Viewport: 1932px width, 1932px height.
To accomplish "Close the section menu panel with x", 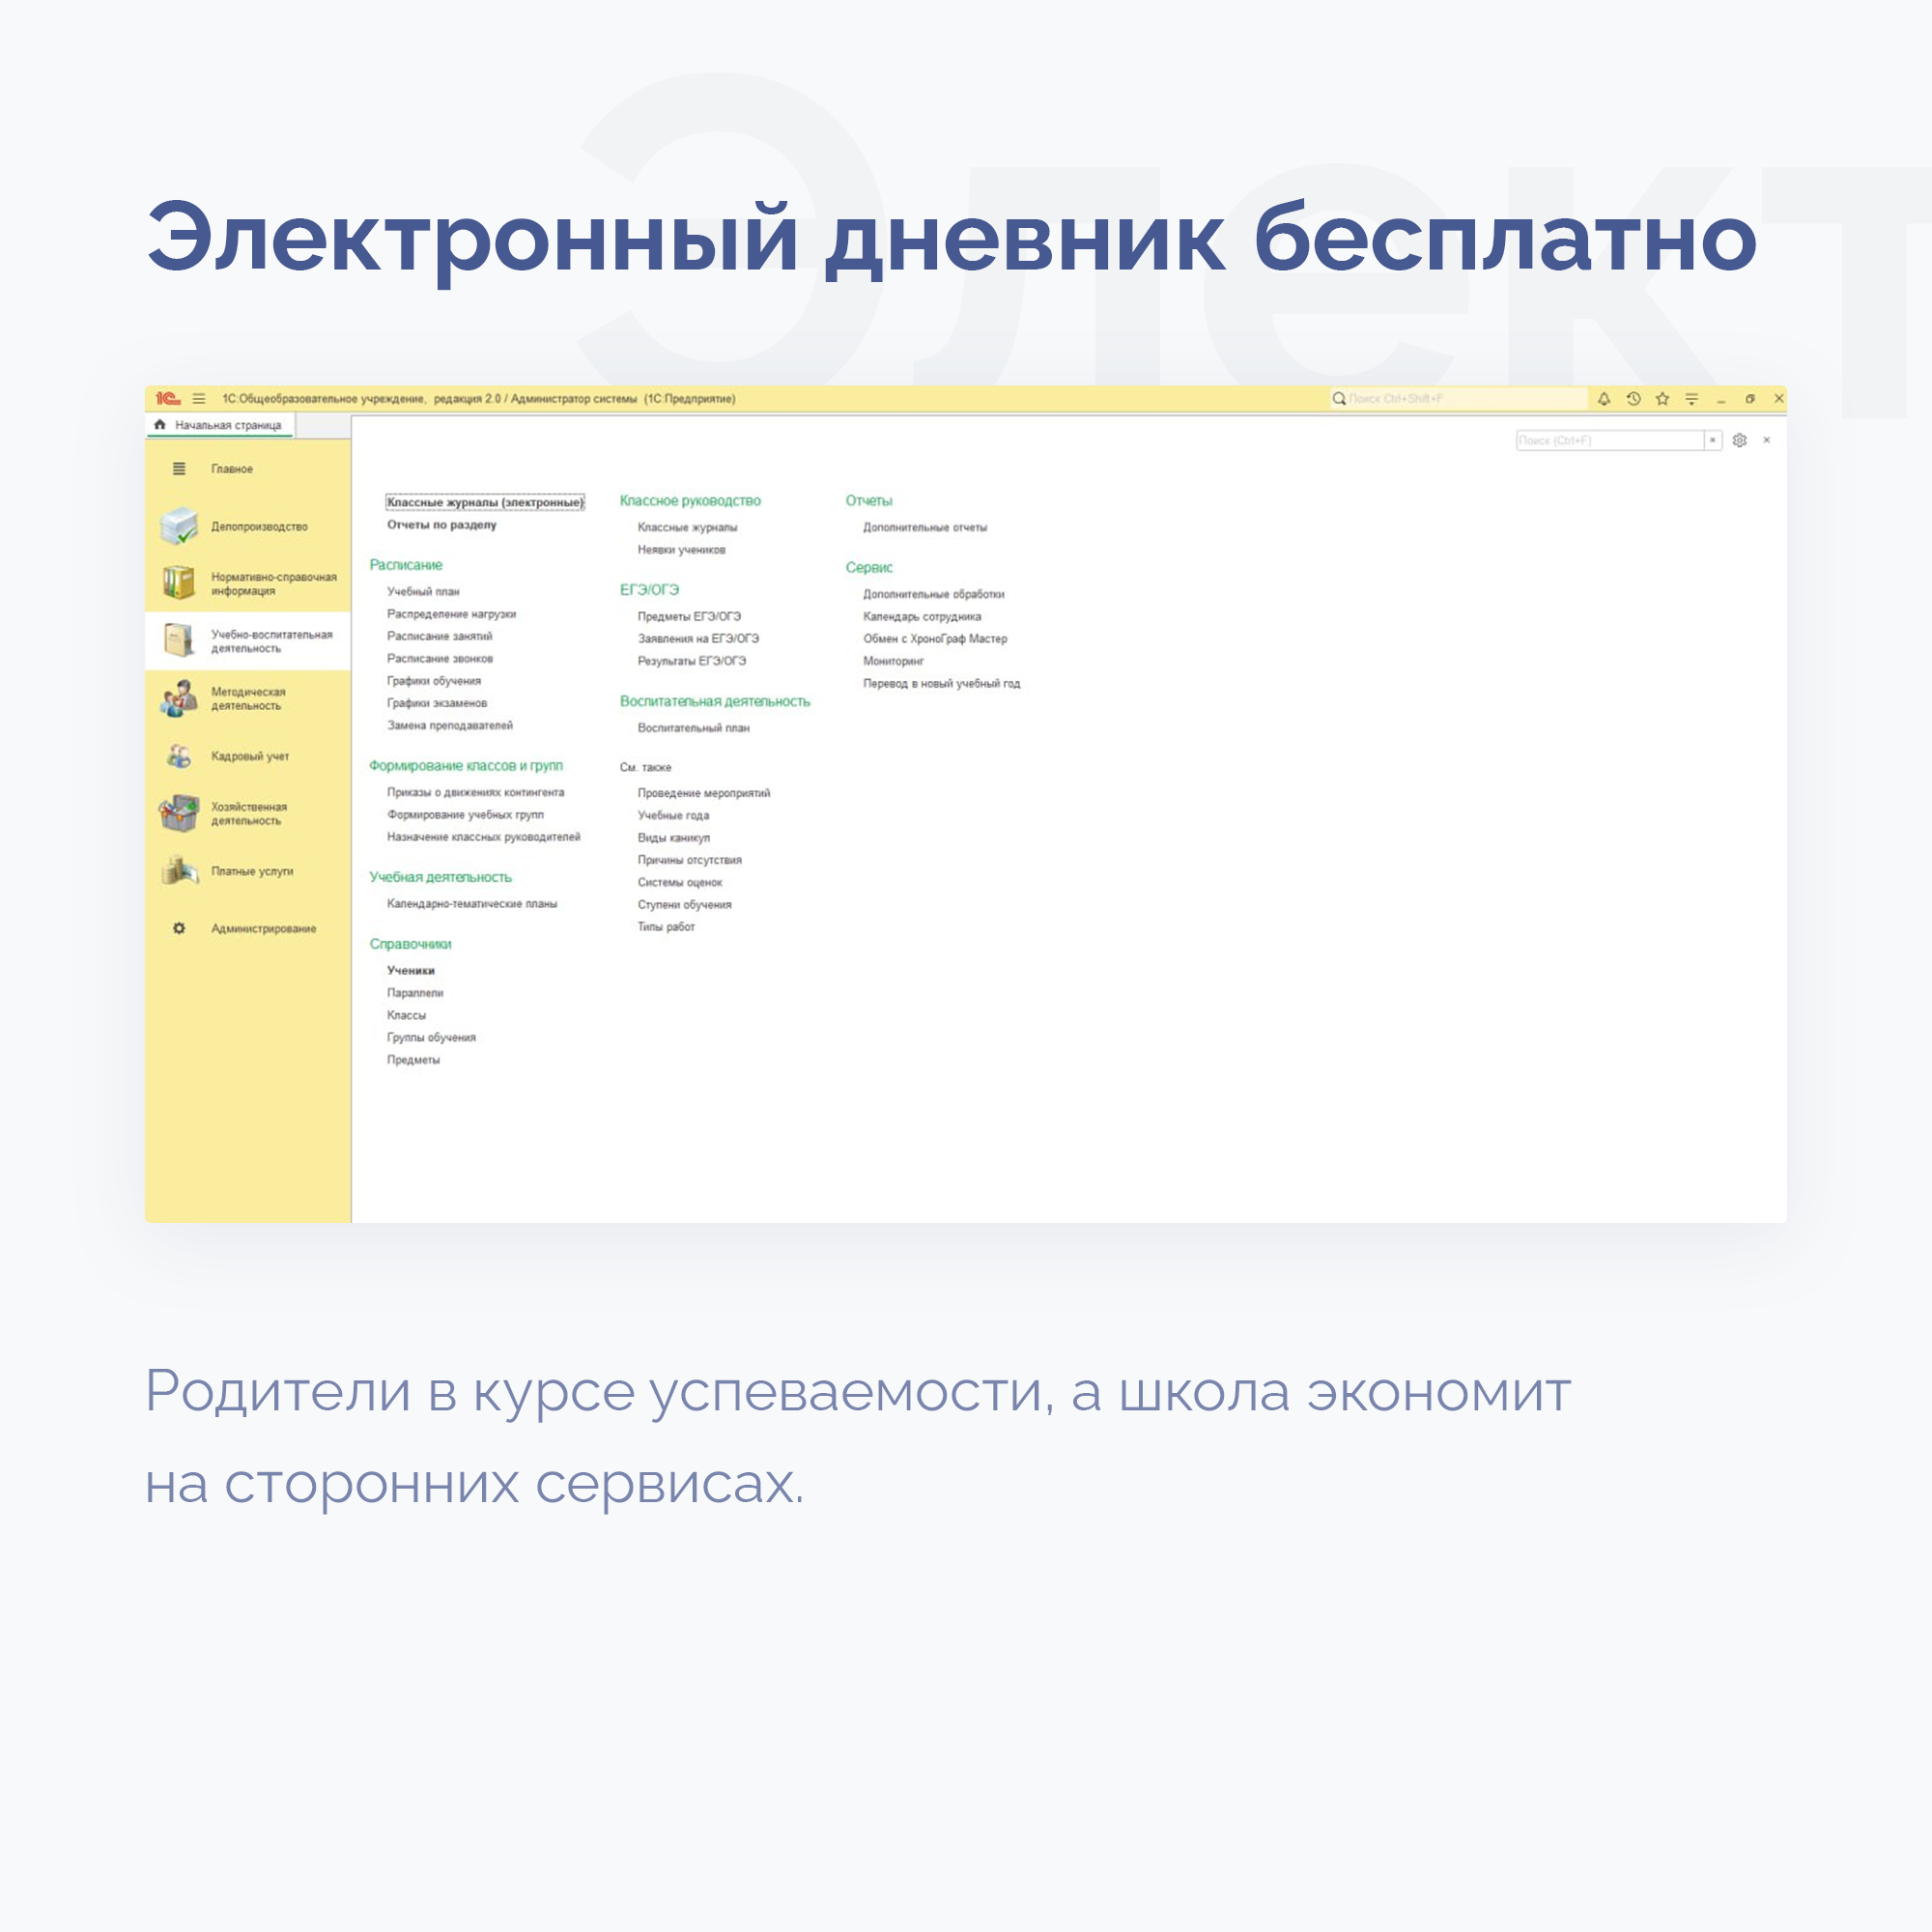I will (x=1766, y=440).
